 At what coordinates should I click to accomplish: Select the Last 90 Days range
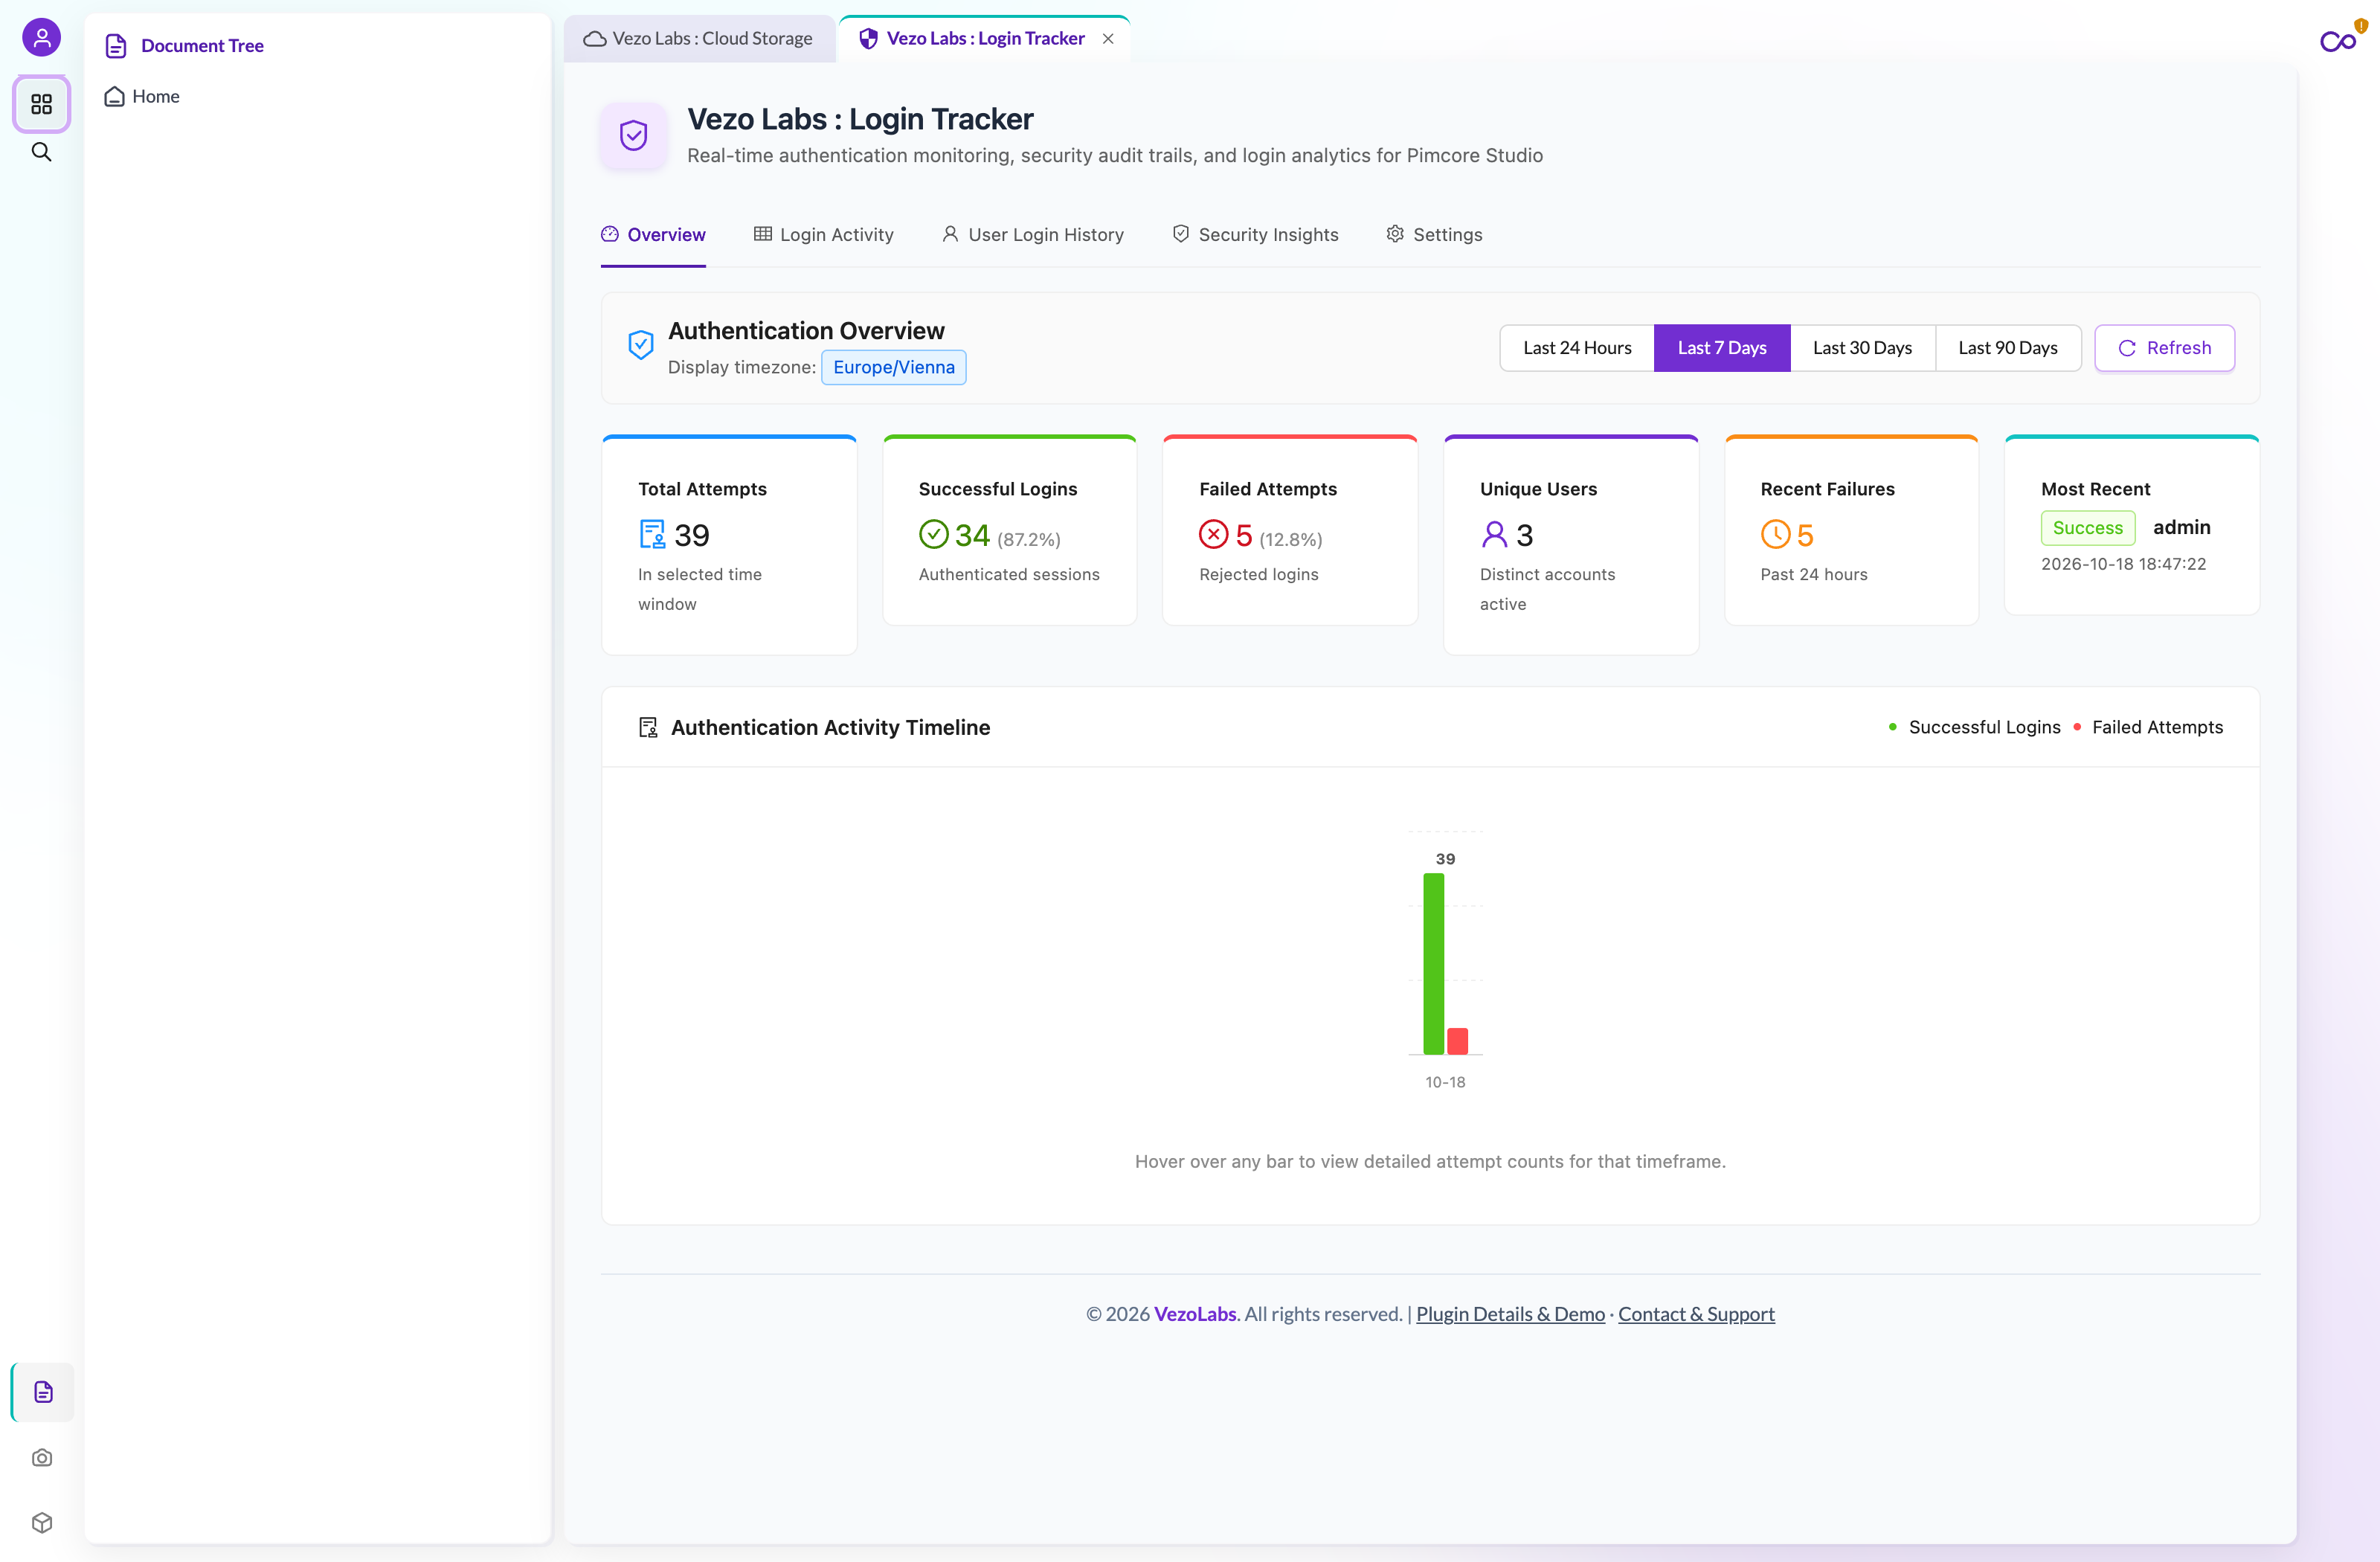coord(2008,348)
